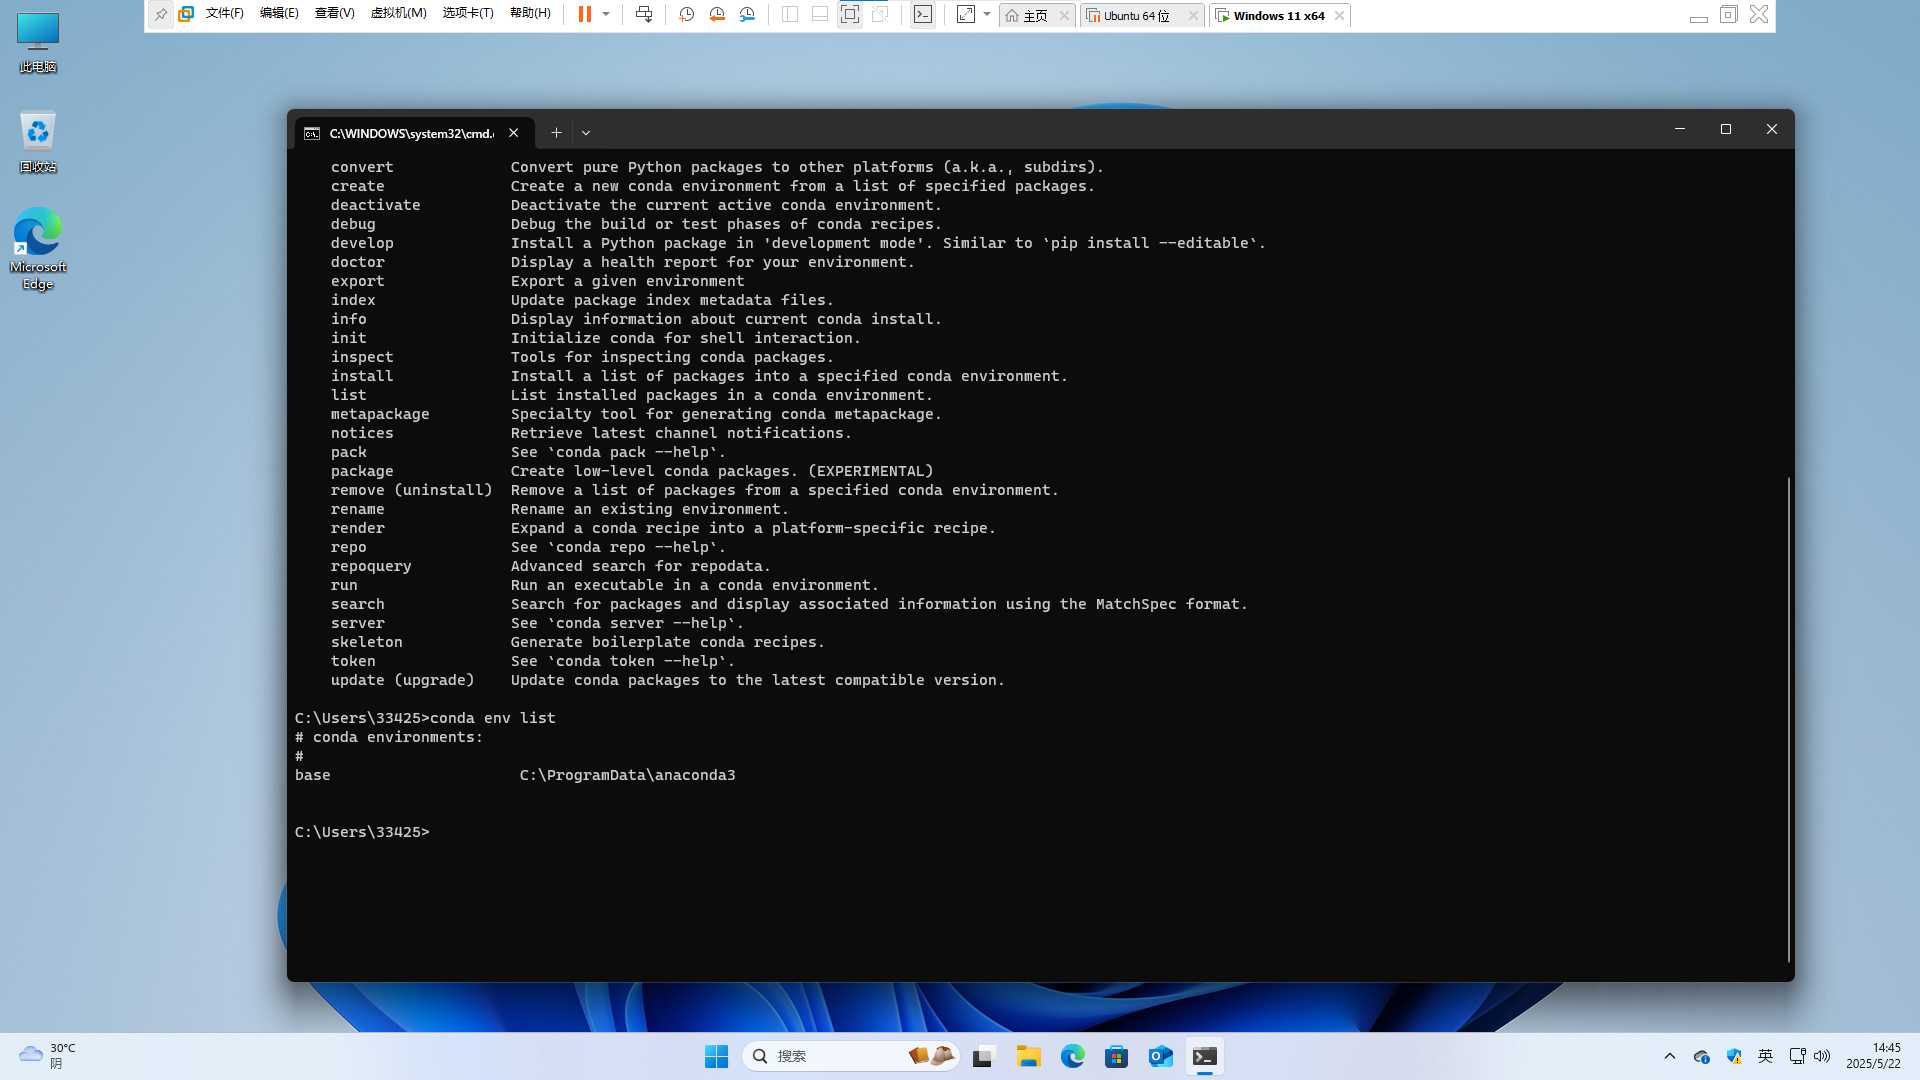Open the volume speaker tray icon
The width and height of the screenshot is (1920, 1080).
point(1822,1056)
